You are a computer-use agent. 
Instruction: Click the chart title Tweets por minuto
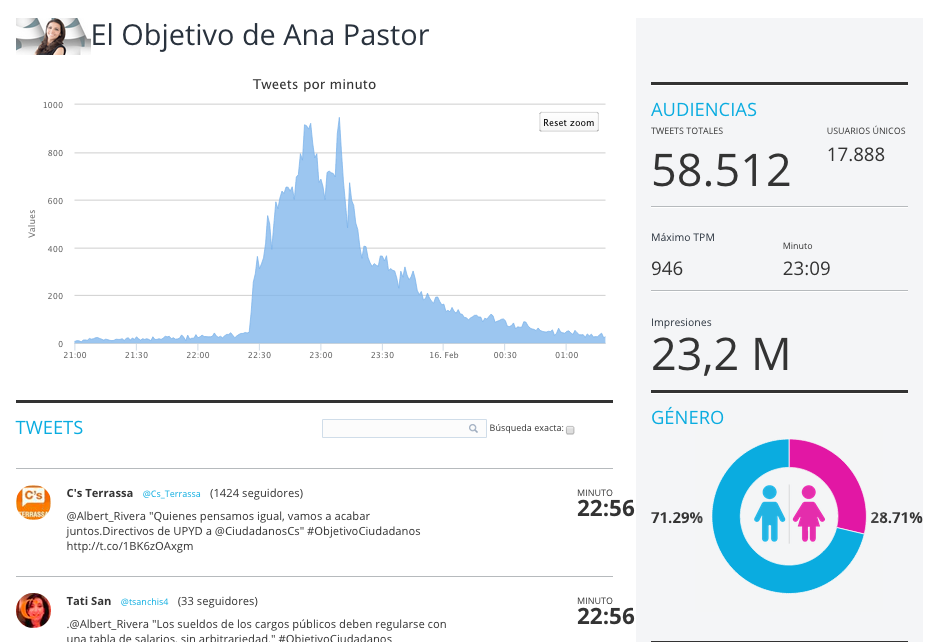coord(314,85)
